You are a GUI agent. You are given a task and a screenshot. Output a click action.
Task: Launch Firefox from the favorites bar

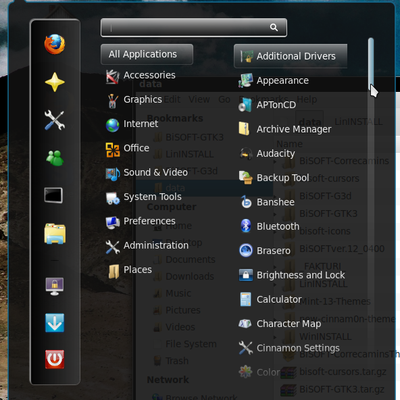tap(55, 44)
